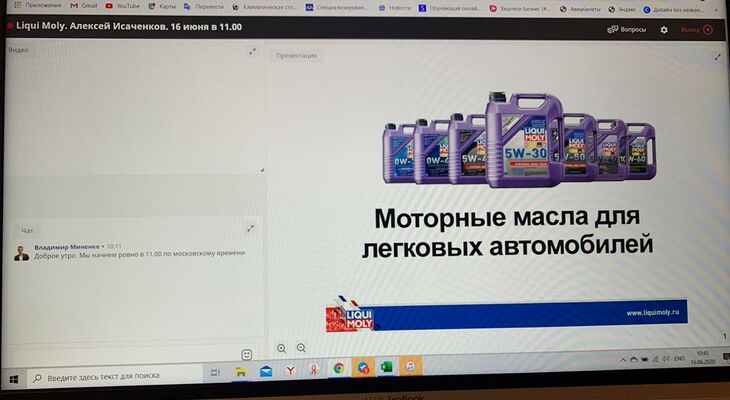The image size is (730, 400).
Task: Open the taskbar clock and date
Action: click(703, 357)
